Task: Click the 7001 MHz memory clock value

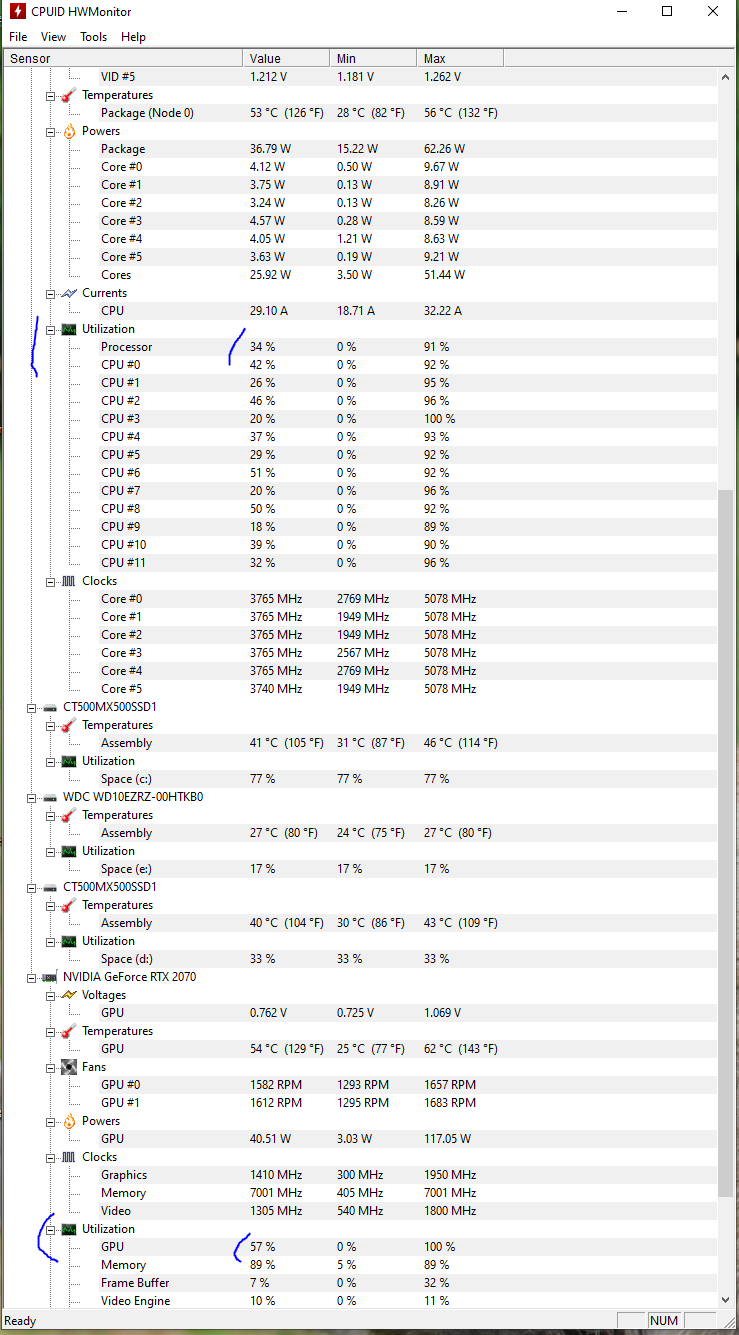Action: pyautogui.click(x=276, y=1193)
